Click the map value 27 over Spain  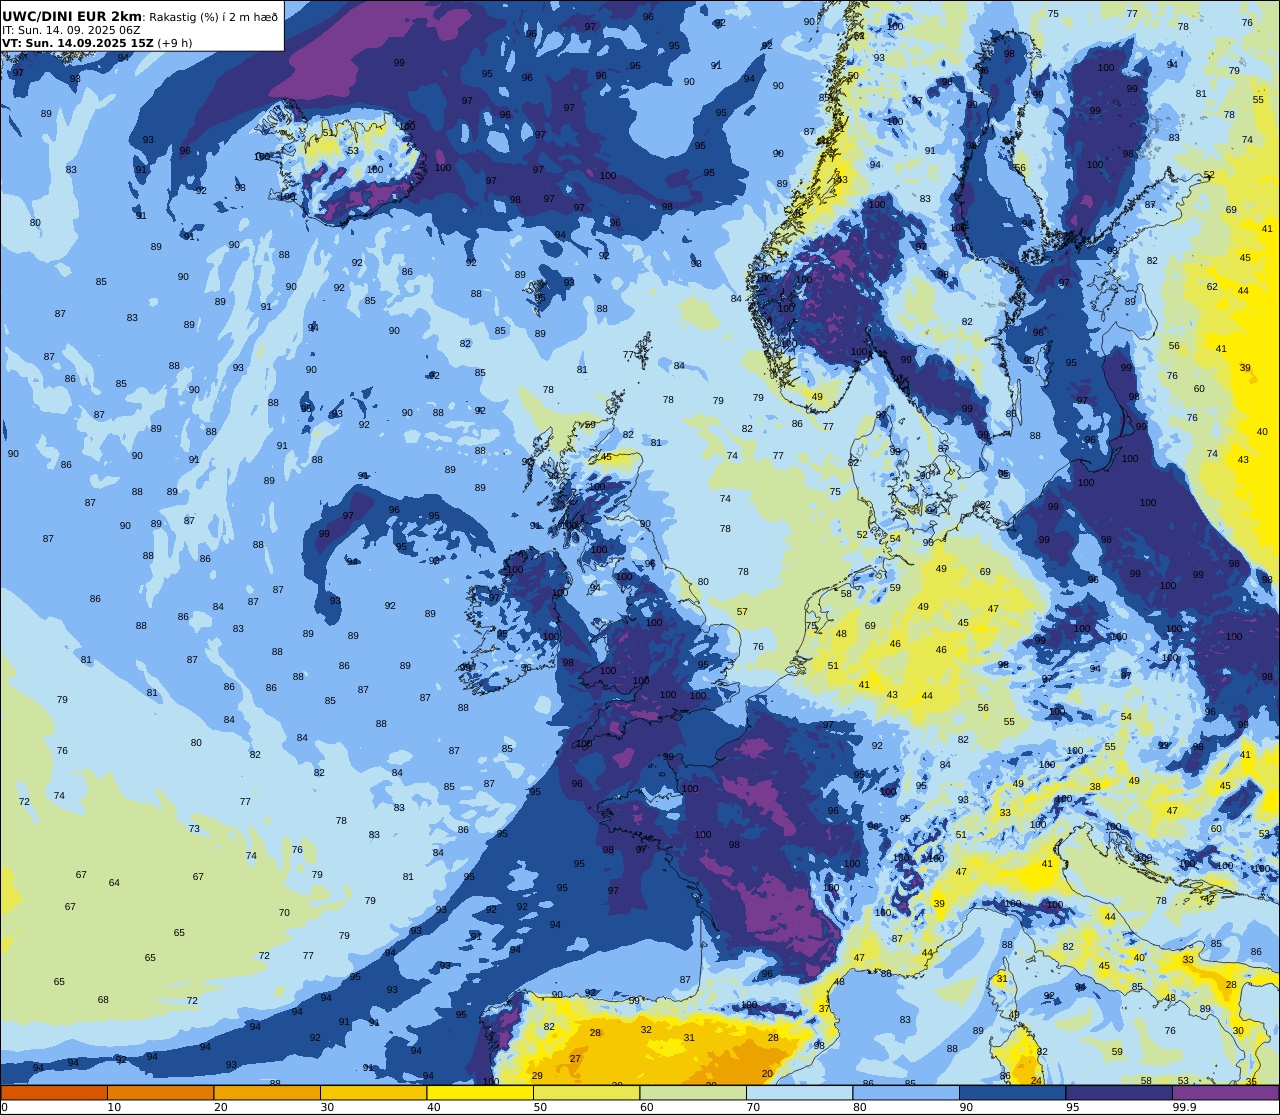click(x=575, y=1058)
